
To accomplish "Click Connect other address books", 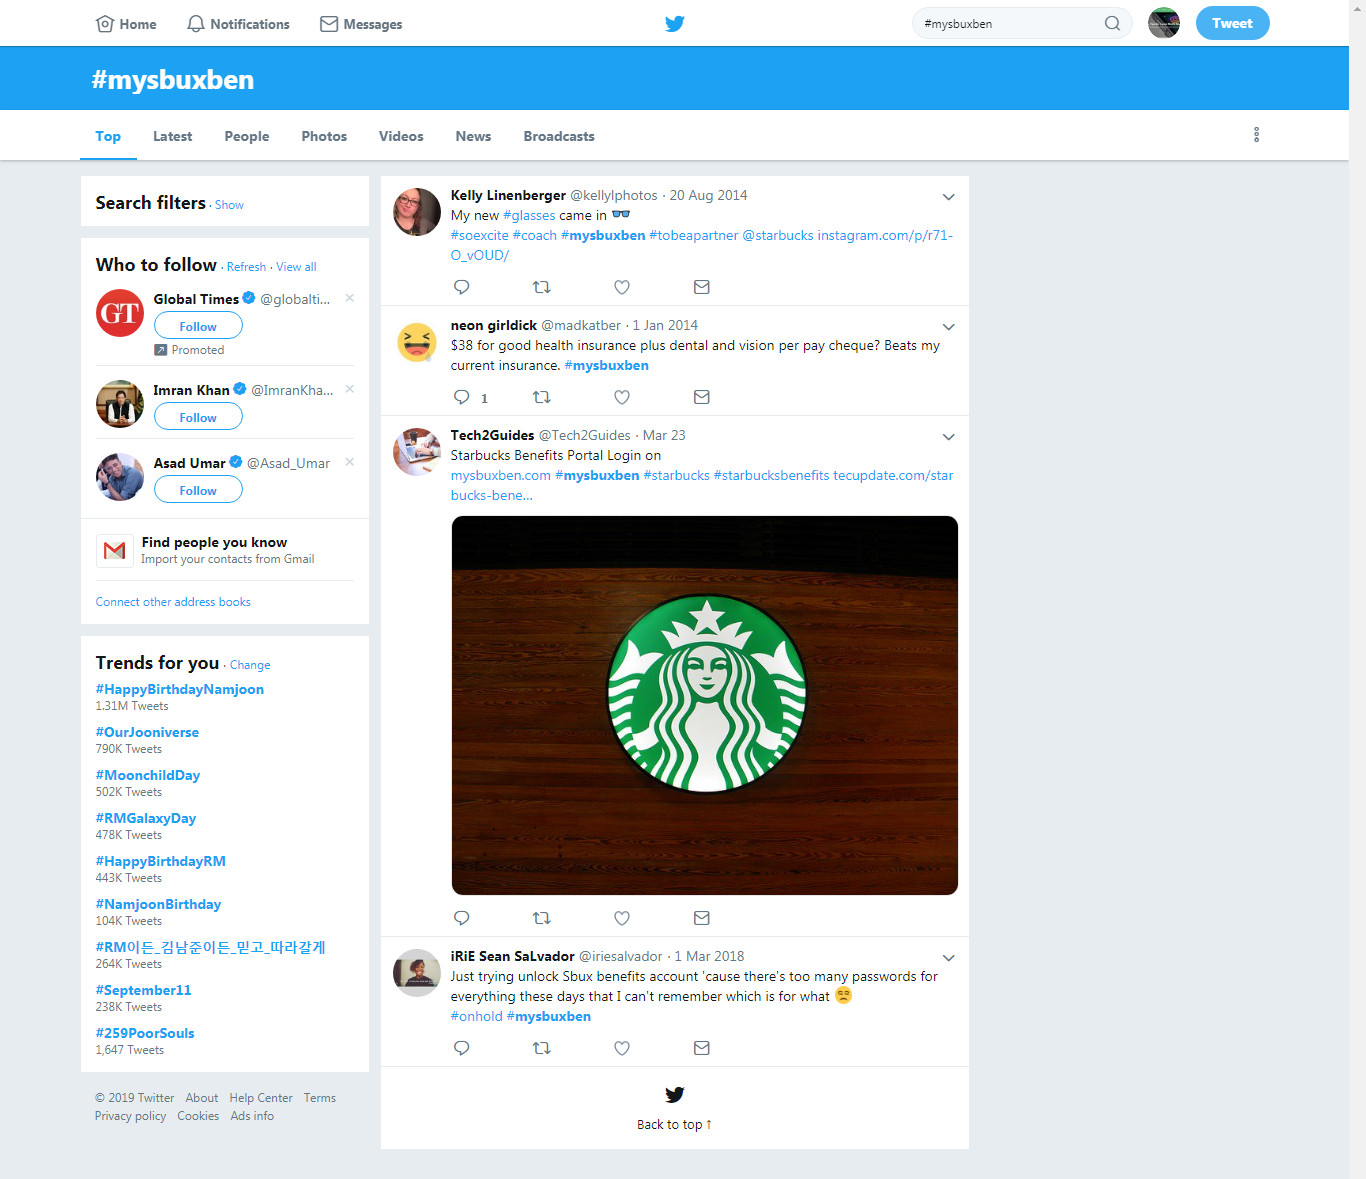I will [173, 602].
